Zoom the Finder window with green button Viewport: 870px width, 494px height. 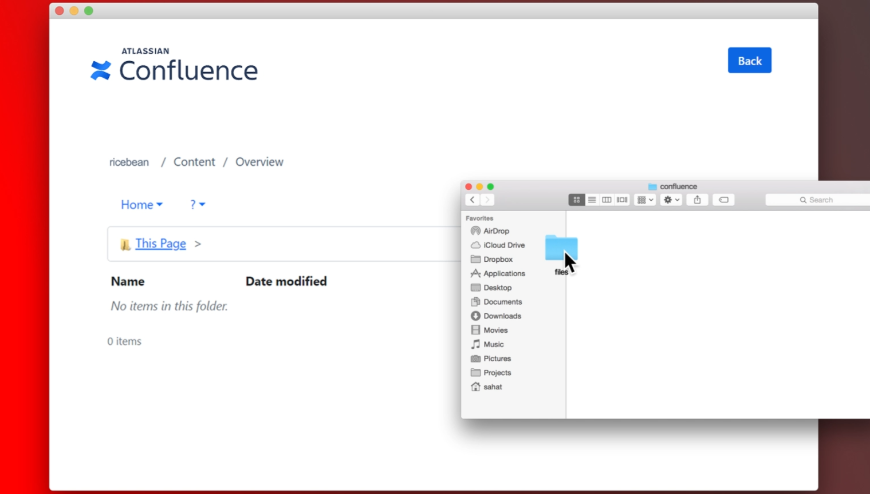[x=490, y=186]
